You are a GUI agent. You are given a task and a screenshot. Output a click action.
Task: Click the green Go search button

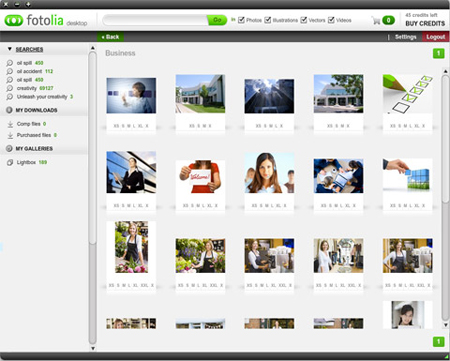(217, 20)
